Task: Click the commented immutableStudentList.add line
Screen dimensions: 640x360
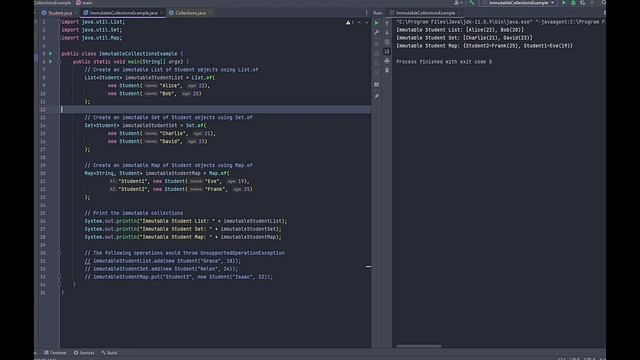Action: coord(162,261)
